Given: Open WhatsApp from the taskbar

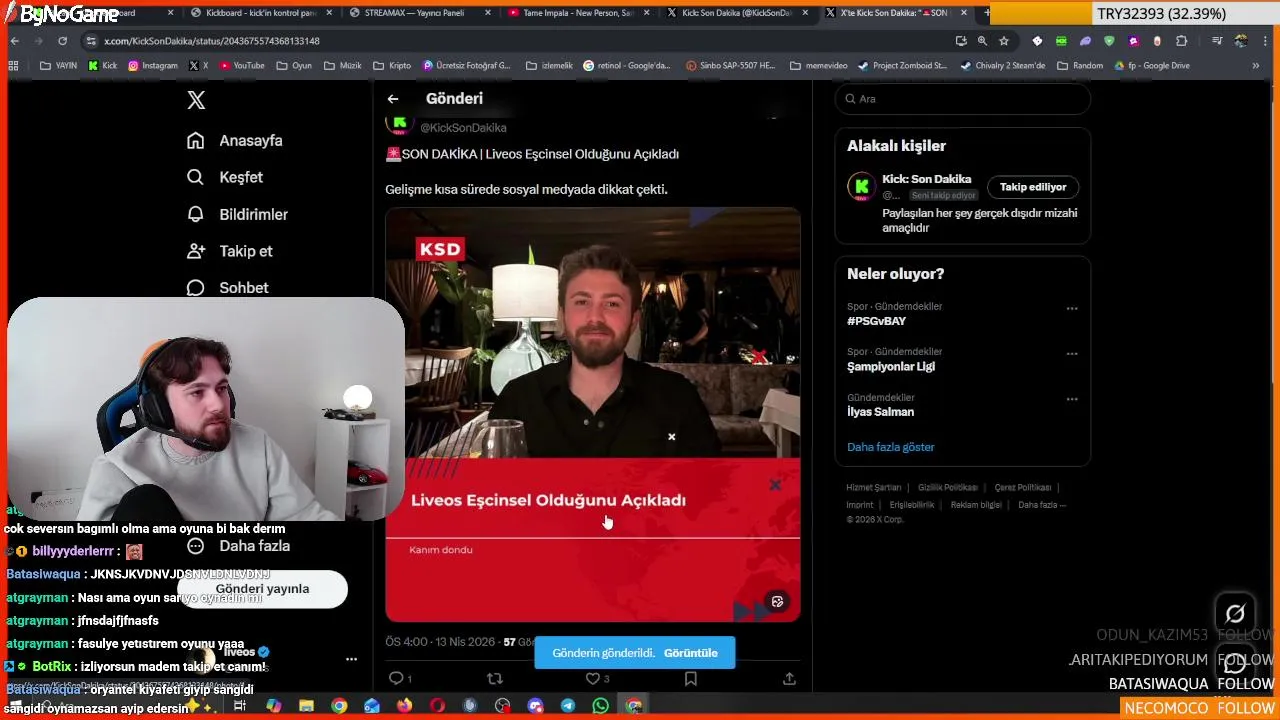Looking at the screenshot, I should click(x=600, y=706).
